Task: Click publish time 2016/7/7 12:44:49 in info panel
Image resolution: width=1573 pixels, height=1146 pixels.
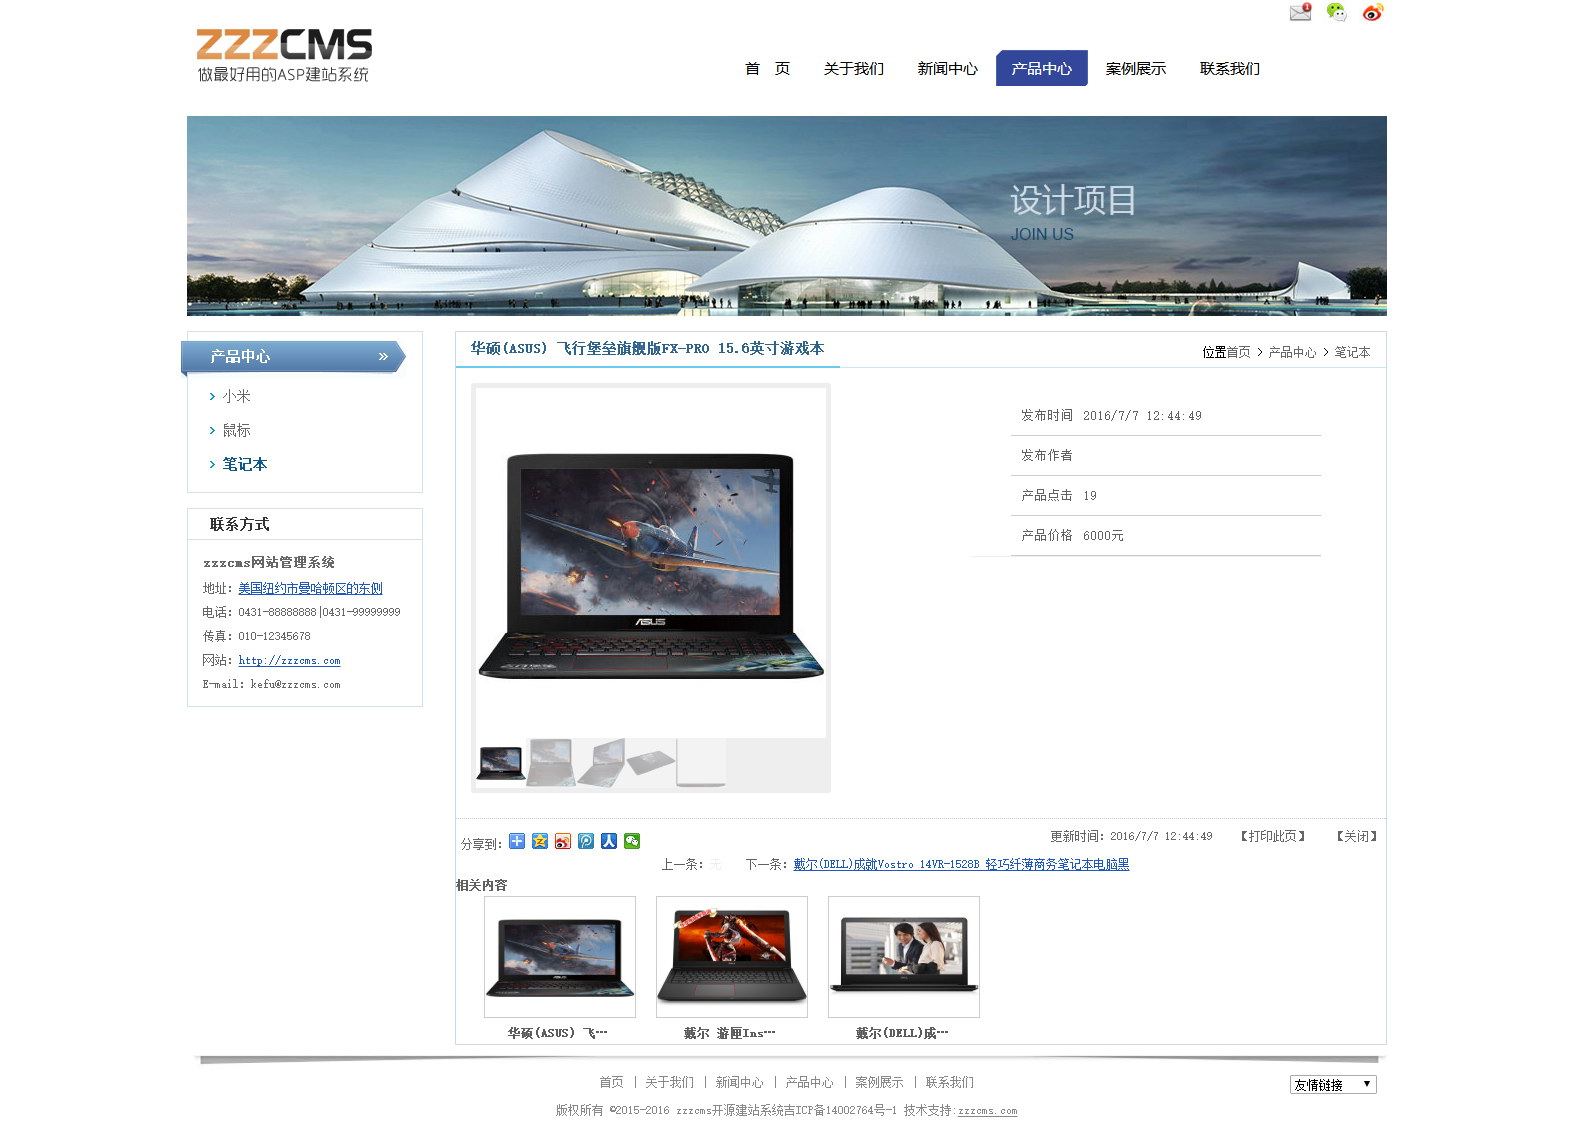Action: click(x=1142, y=416)
